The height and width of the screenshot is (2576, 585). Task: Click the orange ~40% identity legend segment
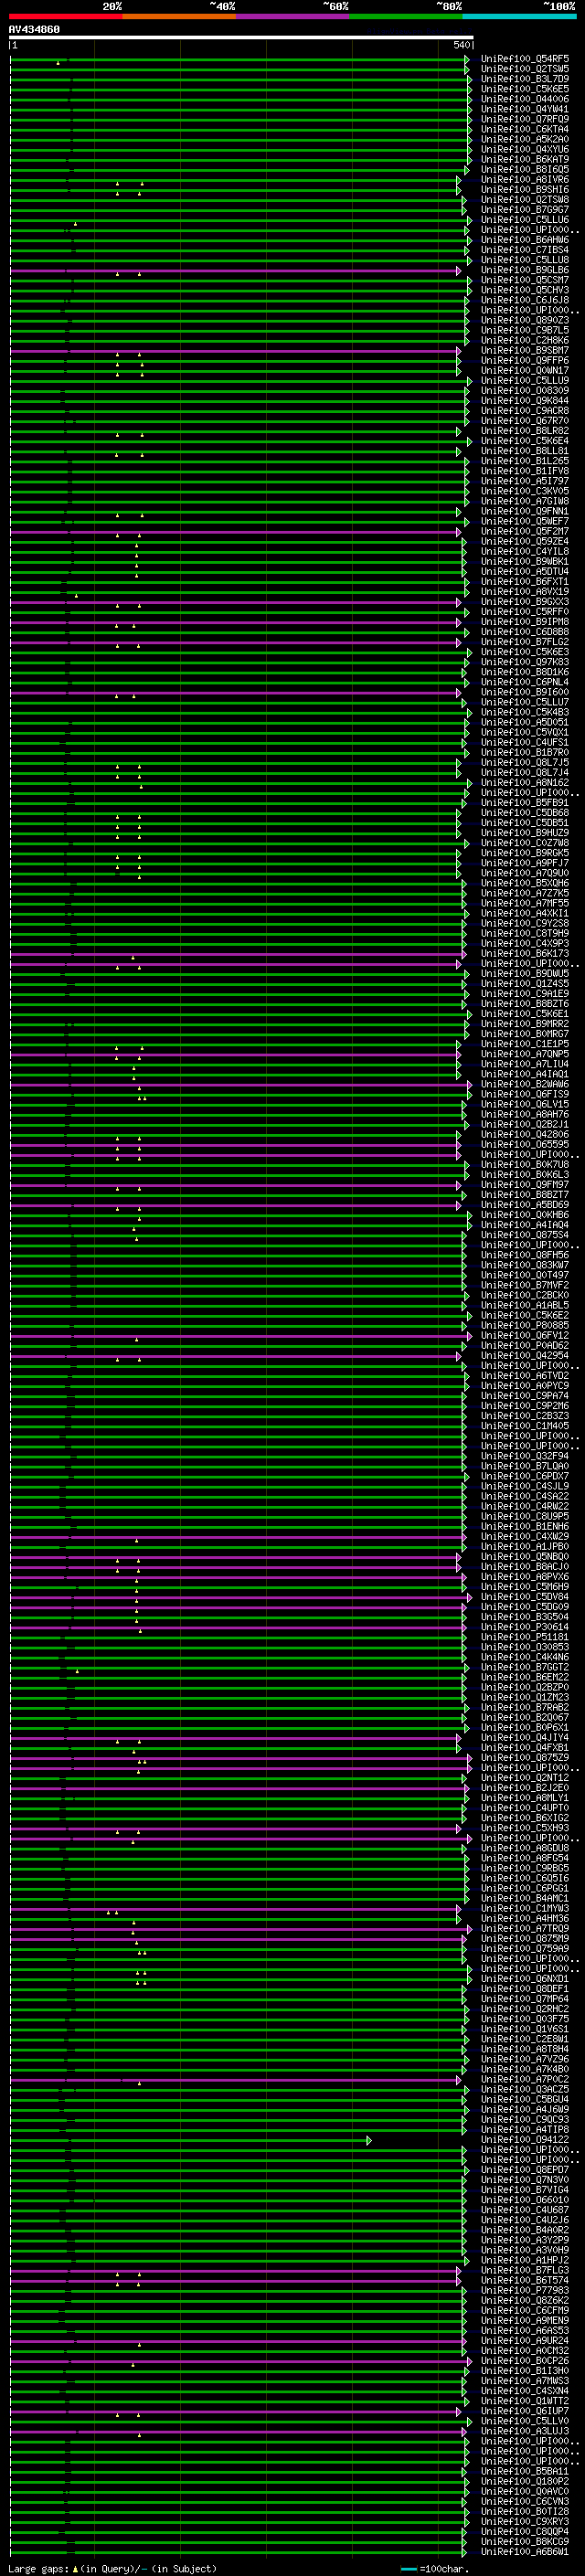tap(179, 16)
